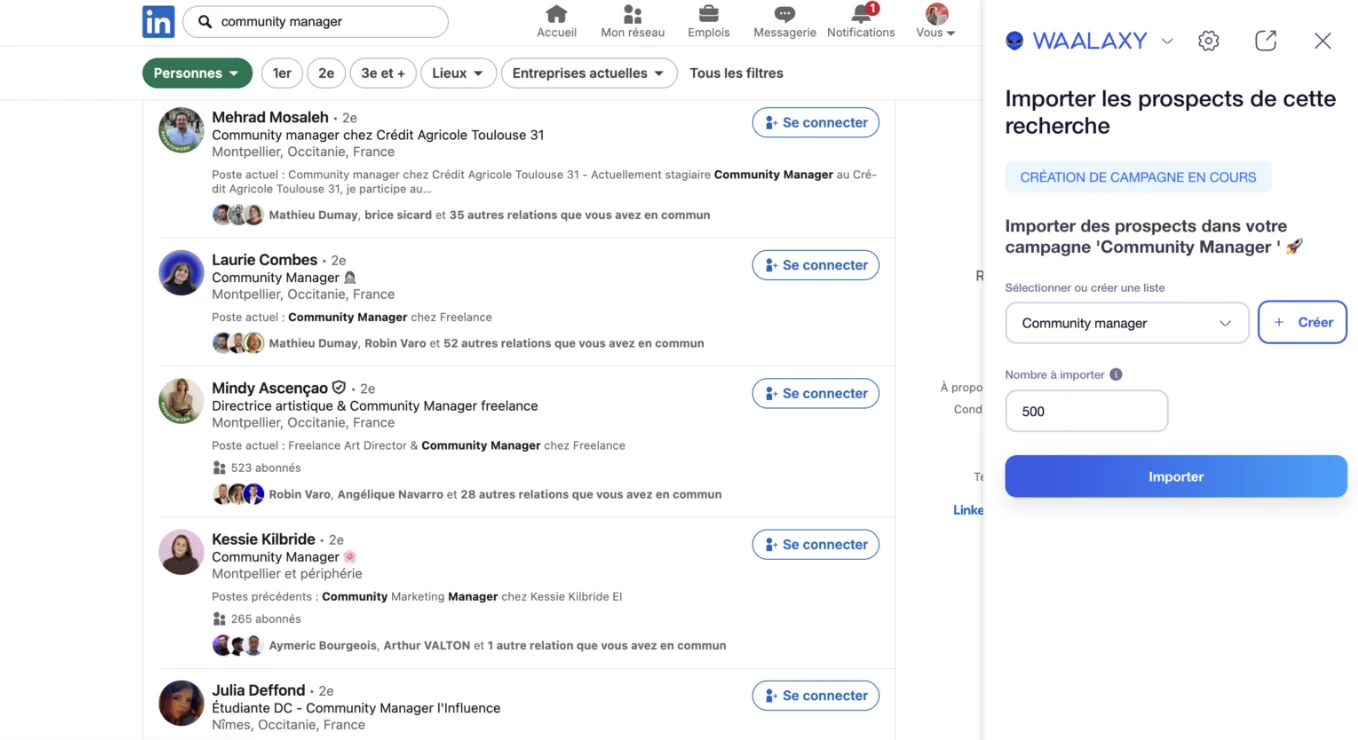
Task: Create a new list with Créer
Action: coord(1303,323)
